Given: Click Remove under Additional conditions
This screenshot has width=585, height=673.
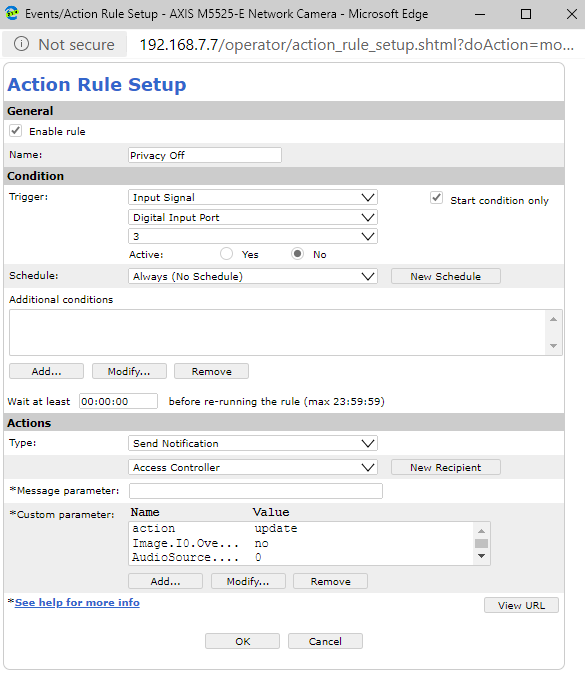Looking at the screenshot, I should tap(211, 371).
